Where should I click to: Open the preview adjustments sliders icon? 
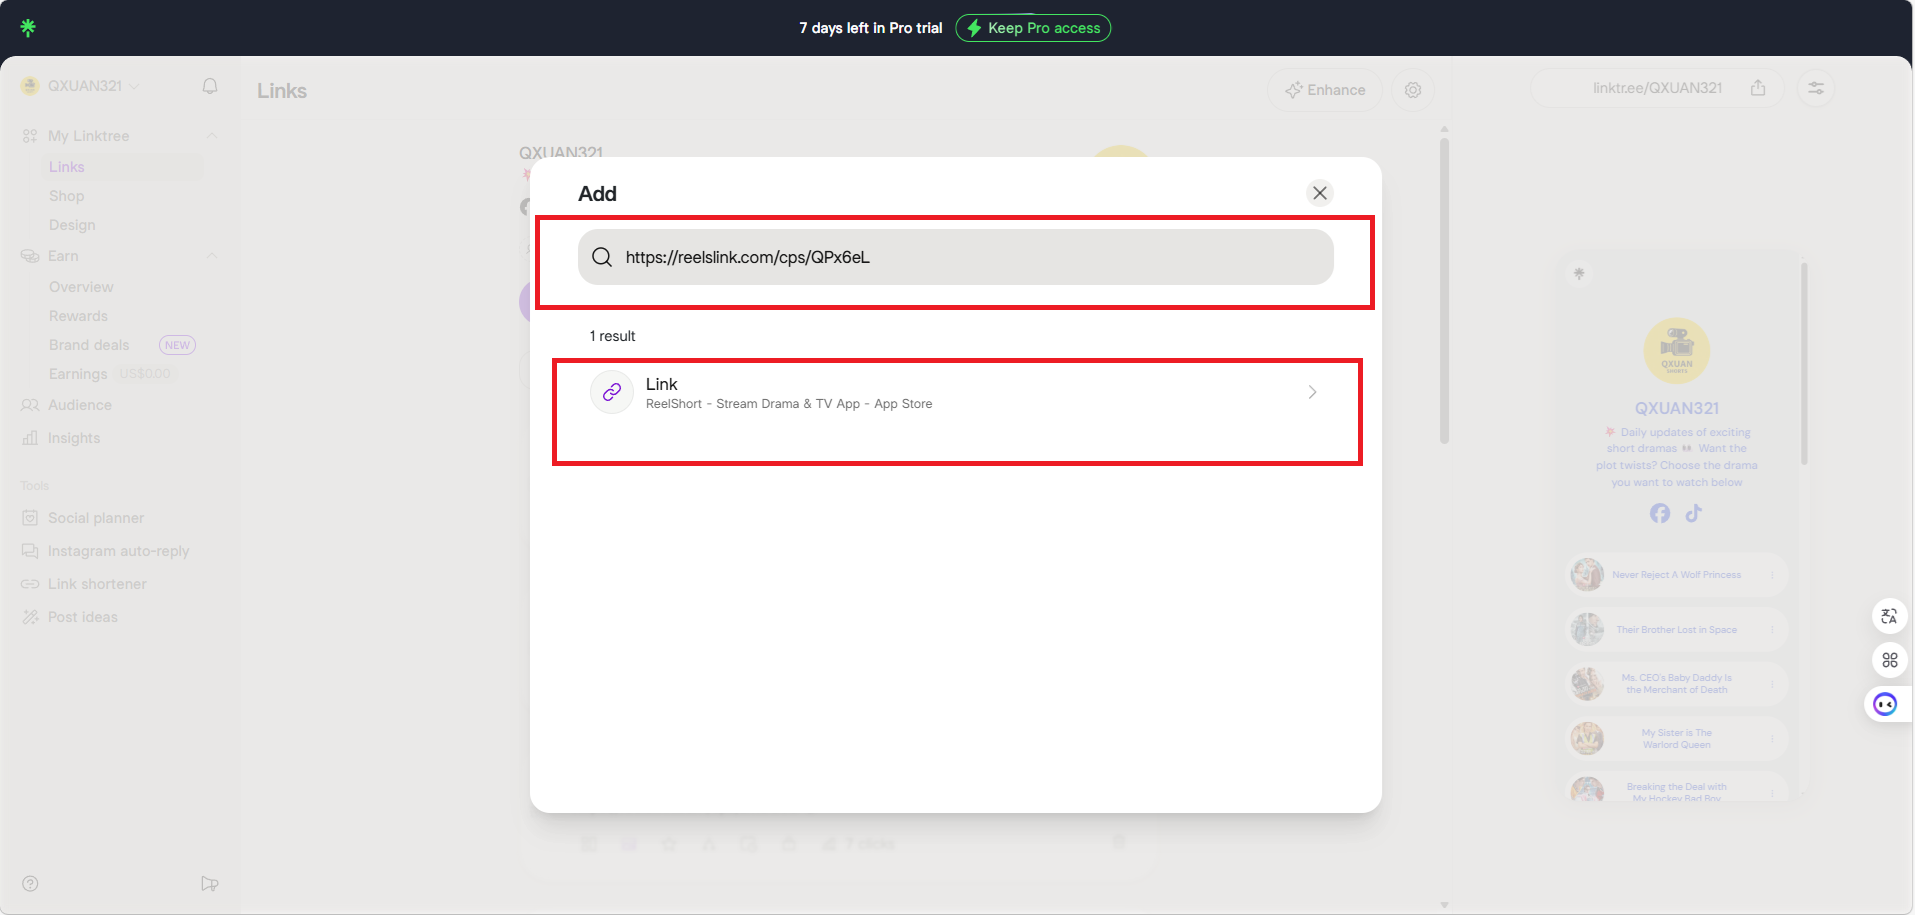coord(1816,88)
